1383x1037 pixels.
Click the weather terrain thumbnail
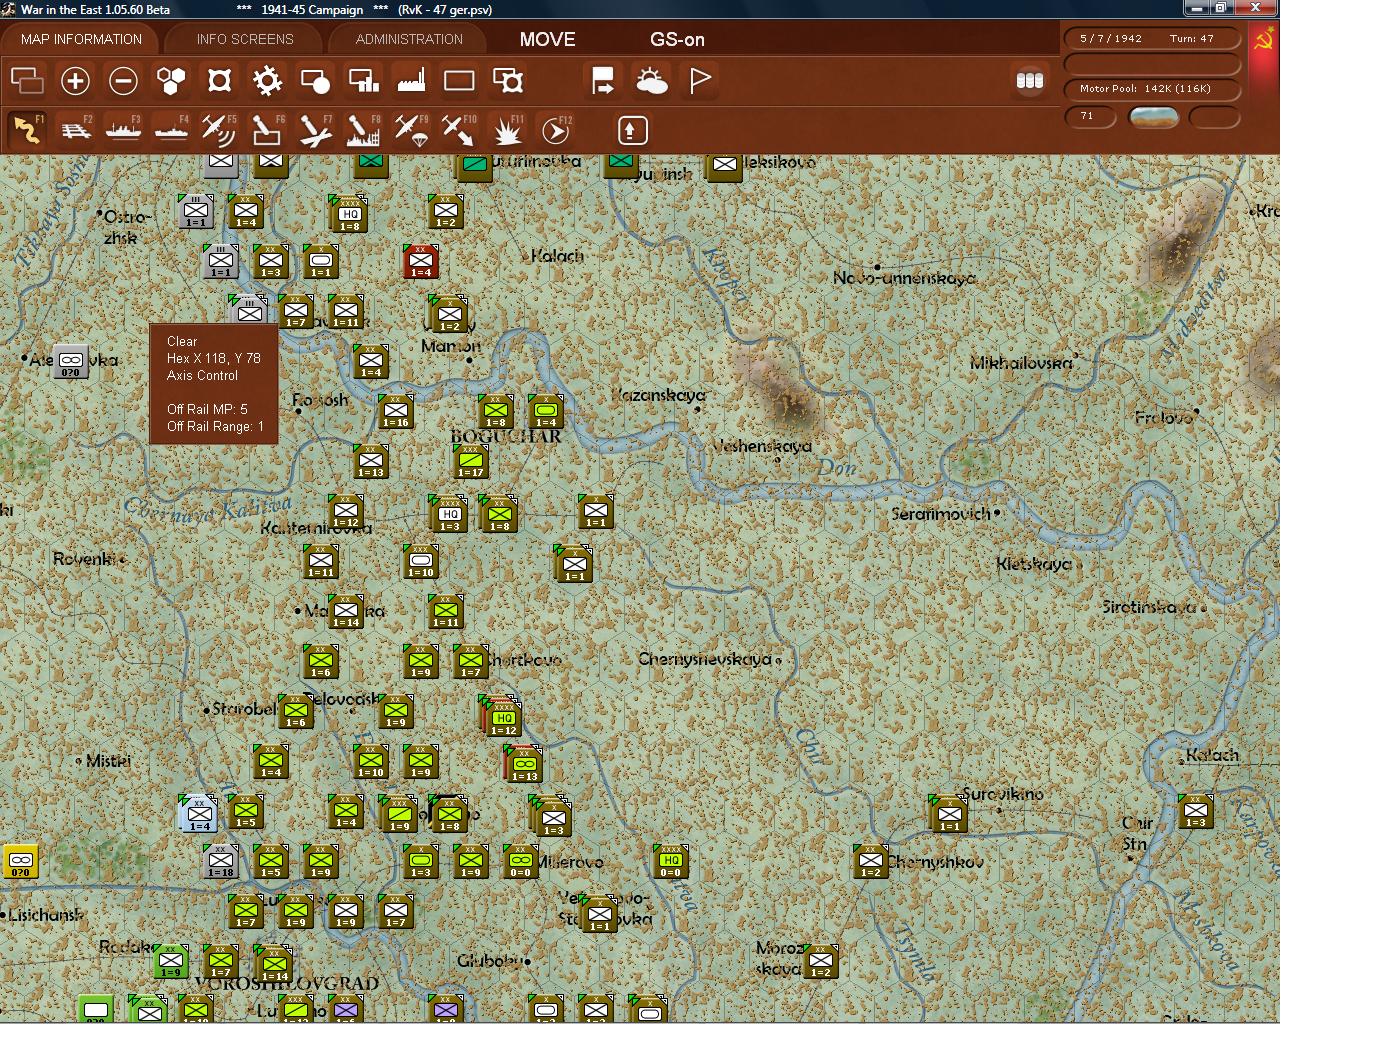point(1153,117)
